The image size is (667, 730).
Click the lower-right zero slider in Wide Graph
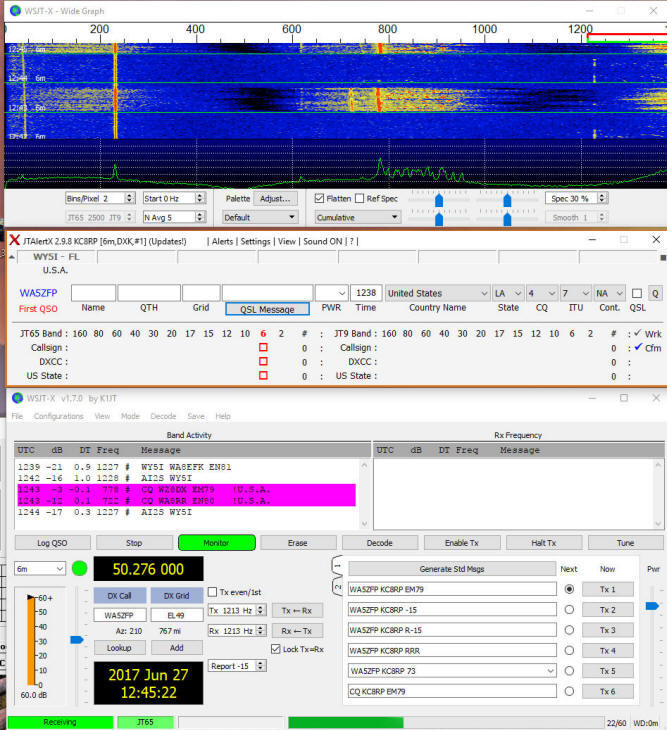pos(507,219)
